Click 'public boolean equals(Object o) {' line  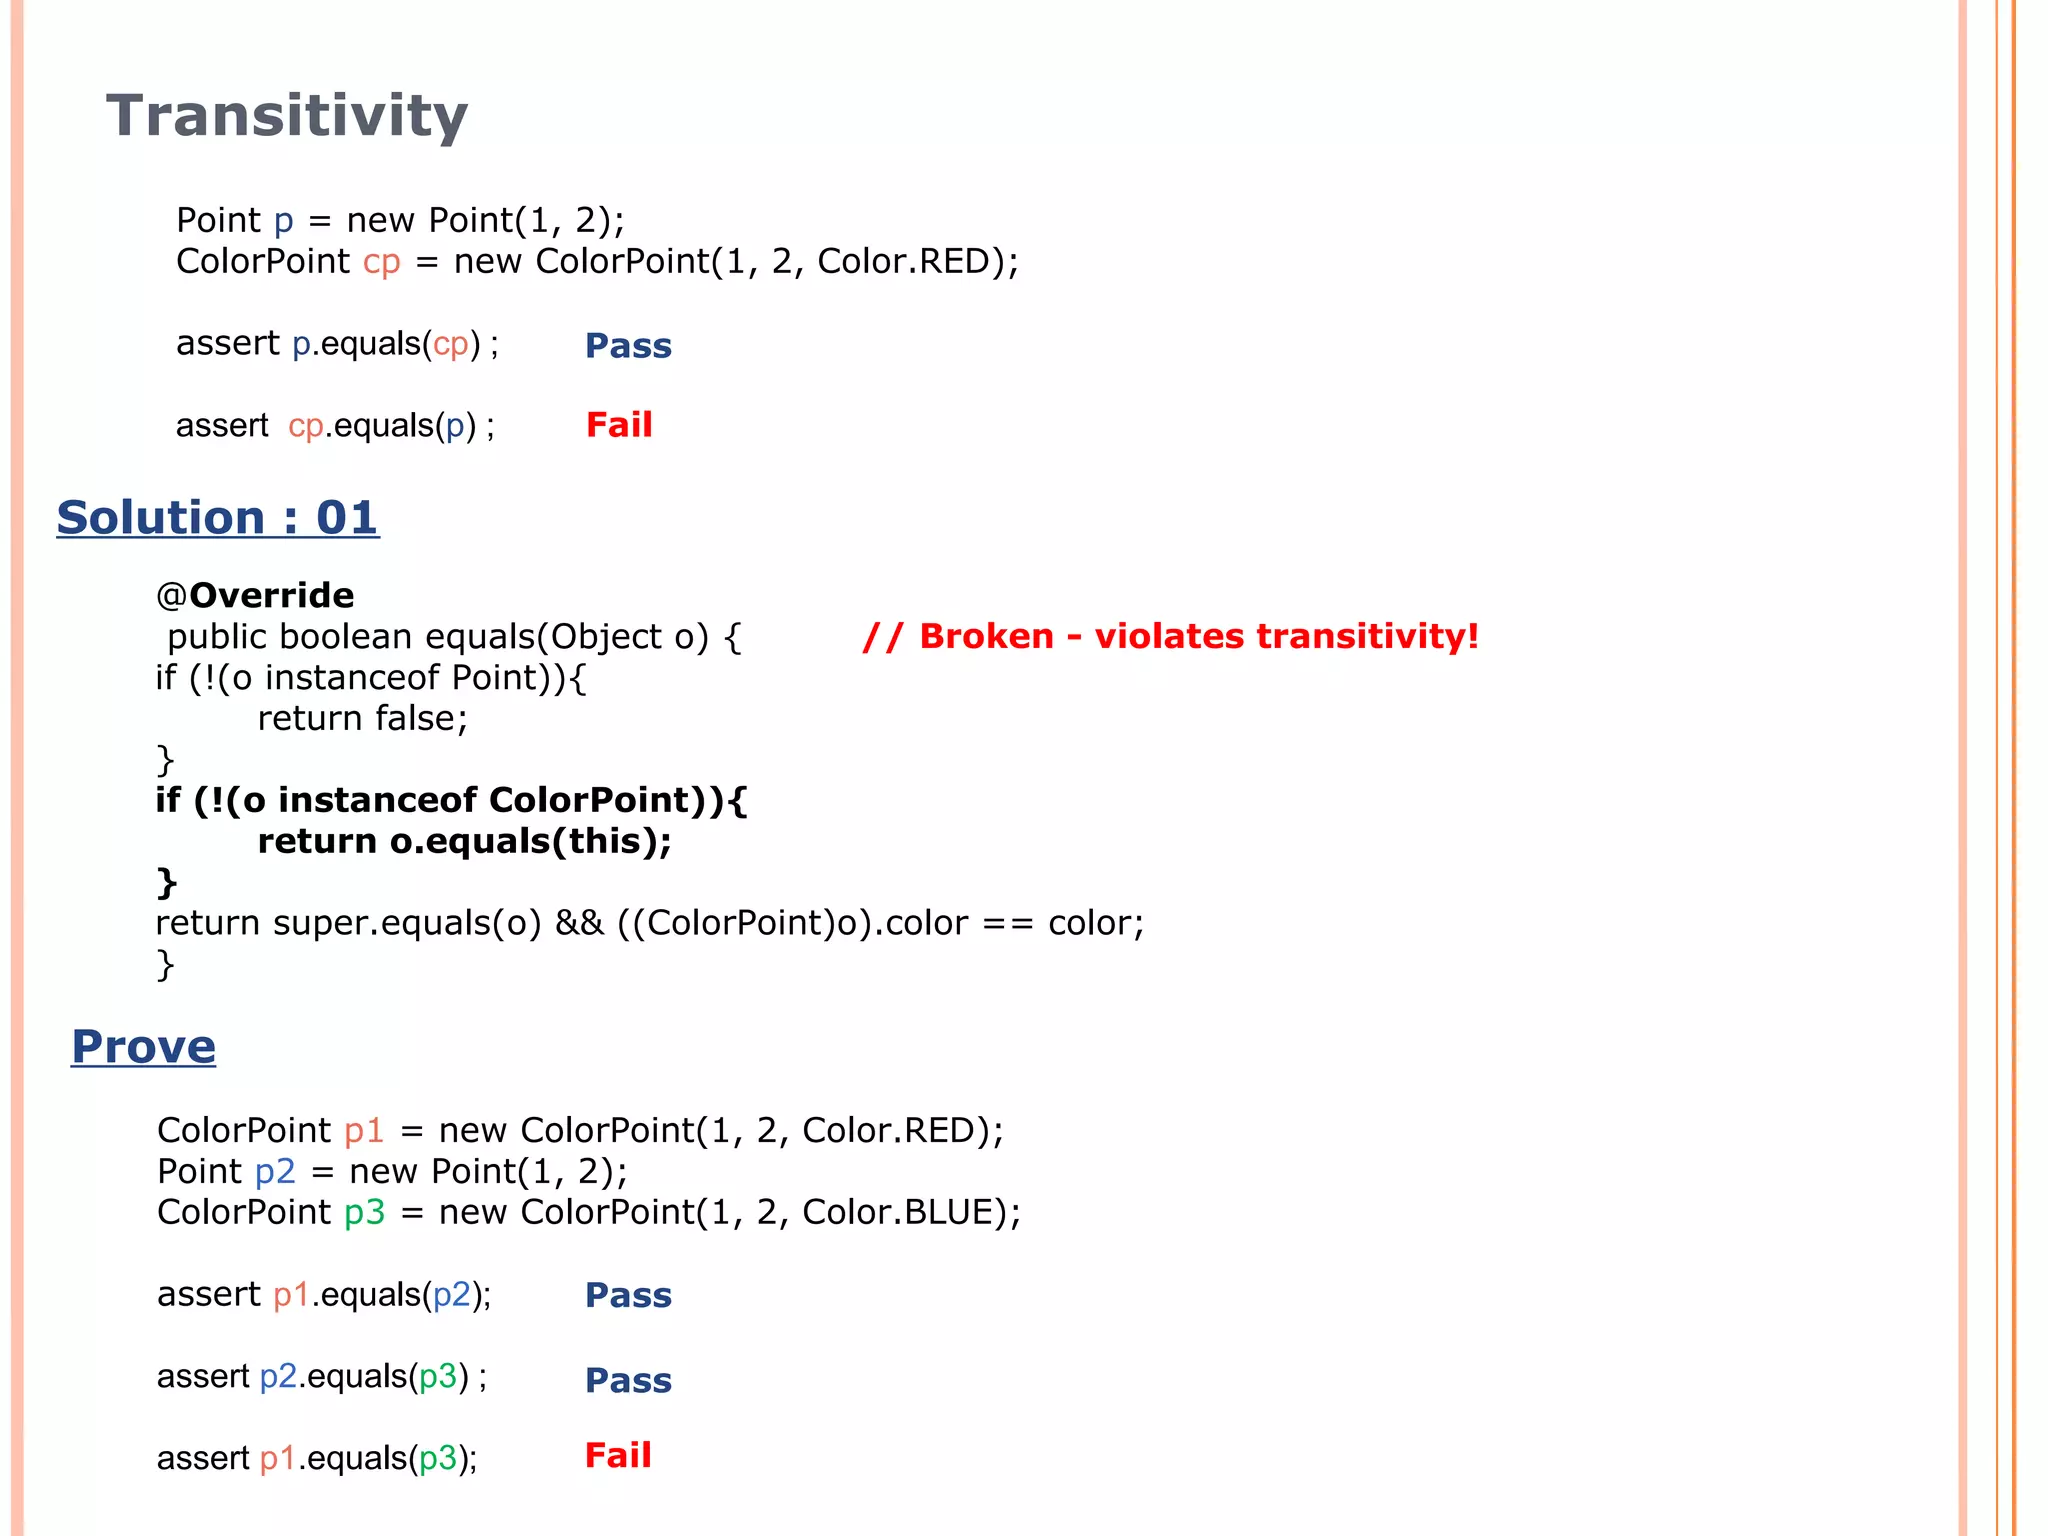454,637
